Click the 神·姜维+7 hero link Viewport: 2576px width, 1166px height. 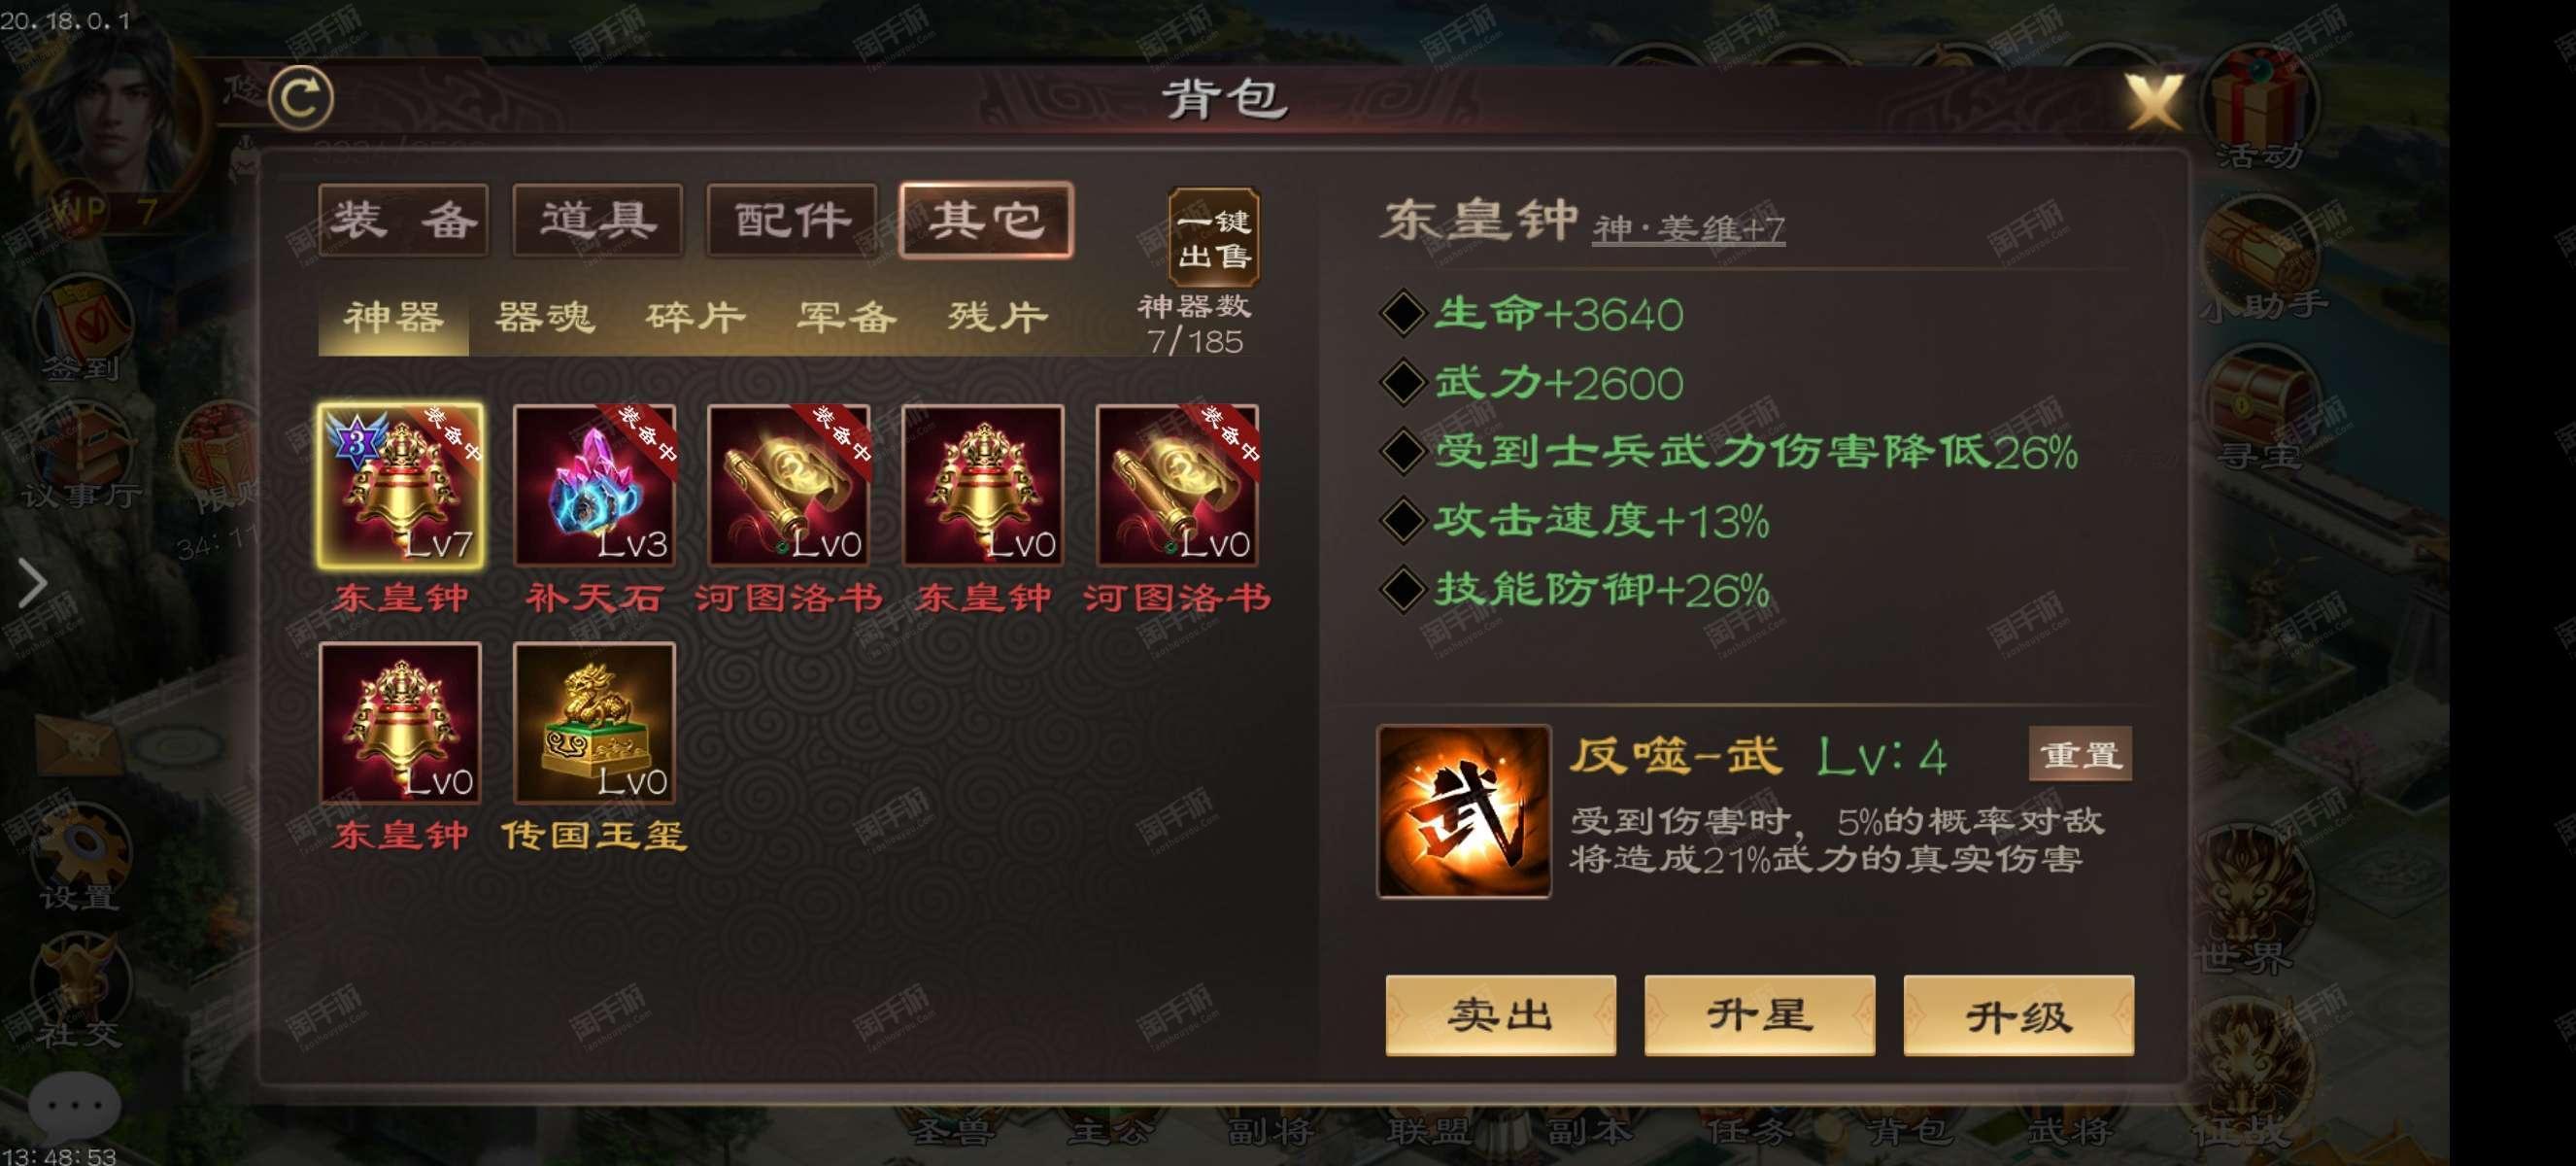[x=1688, y=230]
